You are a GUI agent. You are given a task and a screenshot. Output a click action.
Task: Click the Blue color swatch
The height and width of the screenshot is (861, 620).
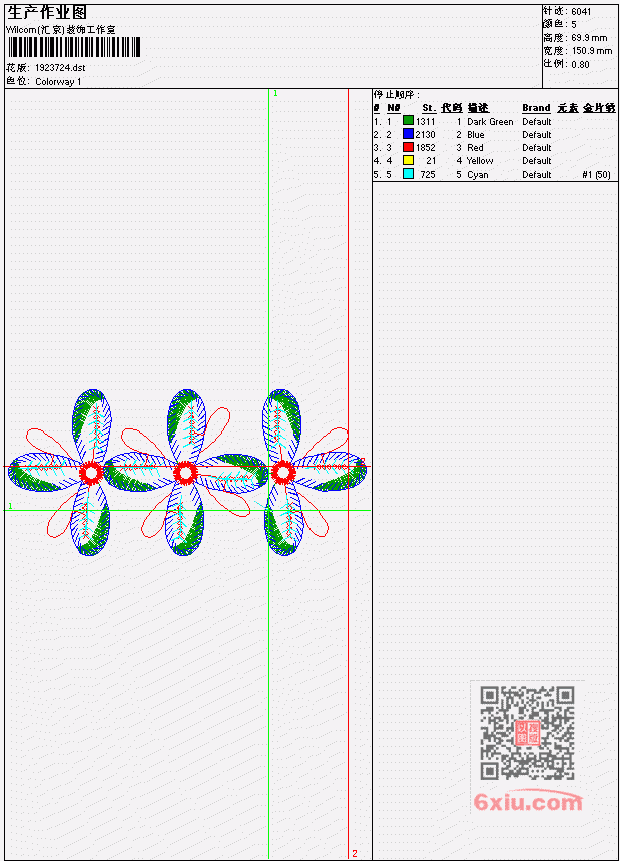tap(408, 133)
